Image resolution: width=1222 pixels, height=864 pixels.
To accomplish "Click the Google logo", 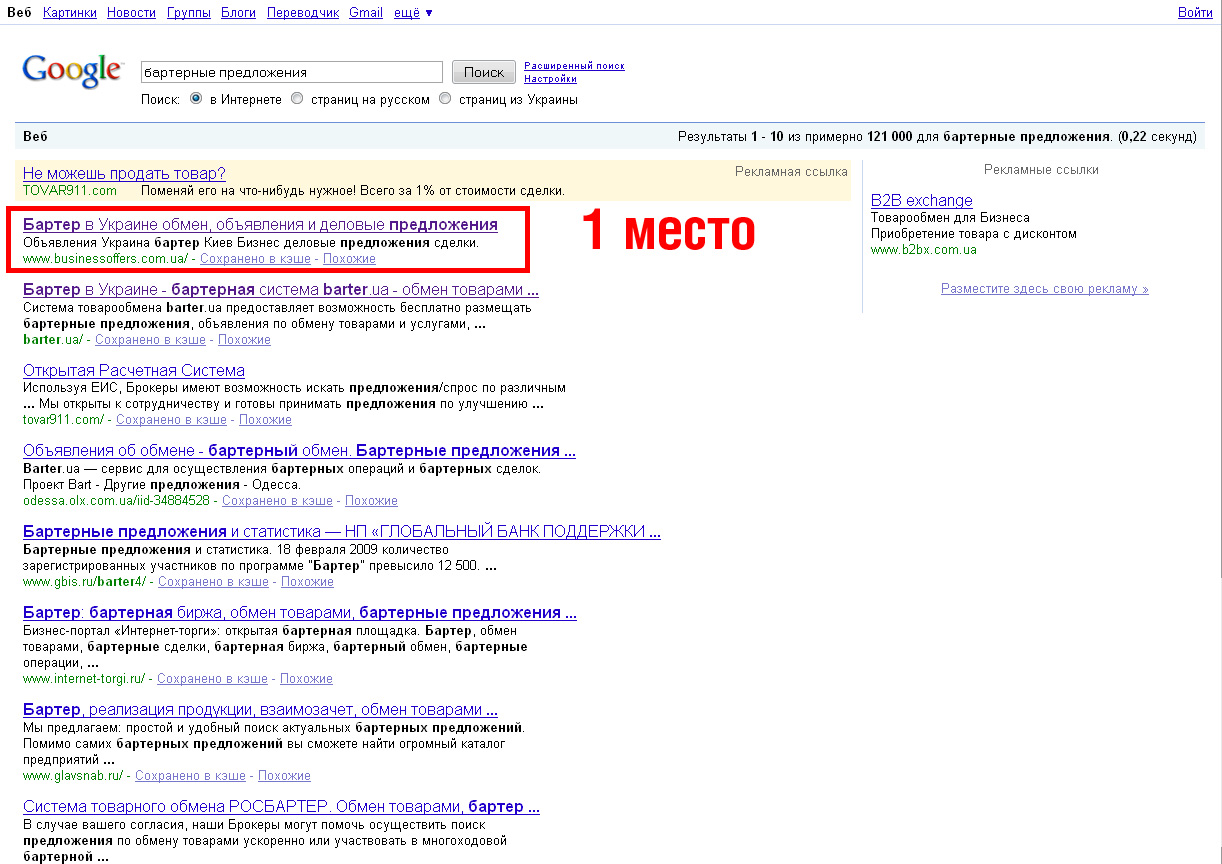I will tap(72, 70).
